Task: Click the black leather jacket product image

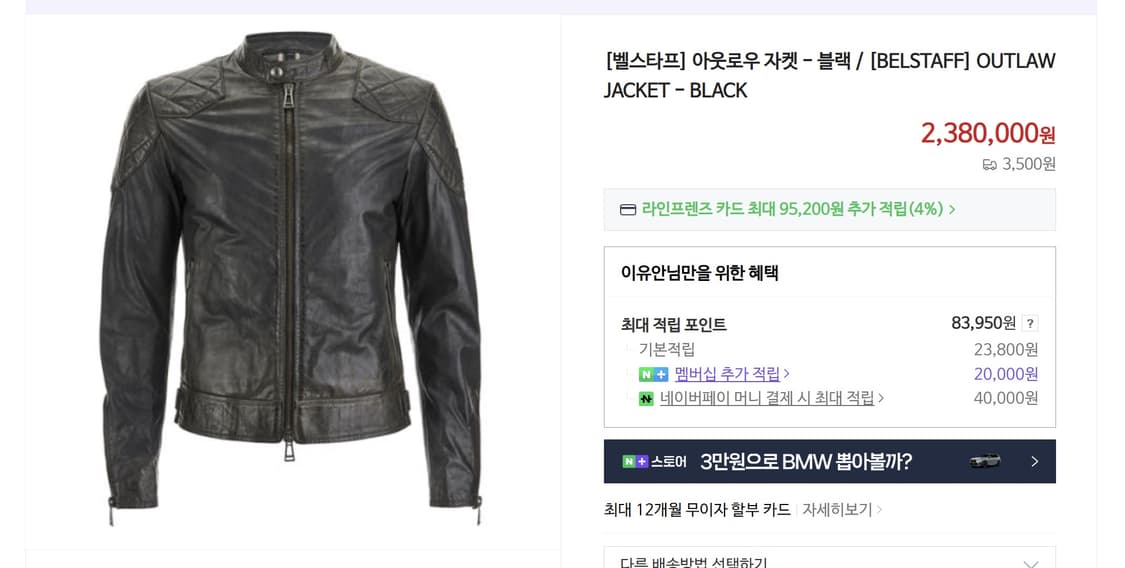Action: pyautogui.click(x=291, y=280)
